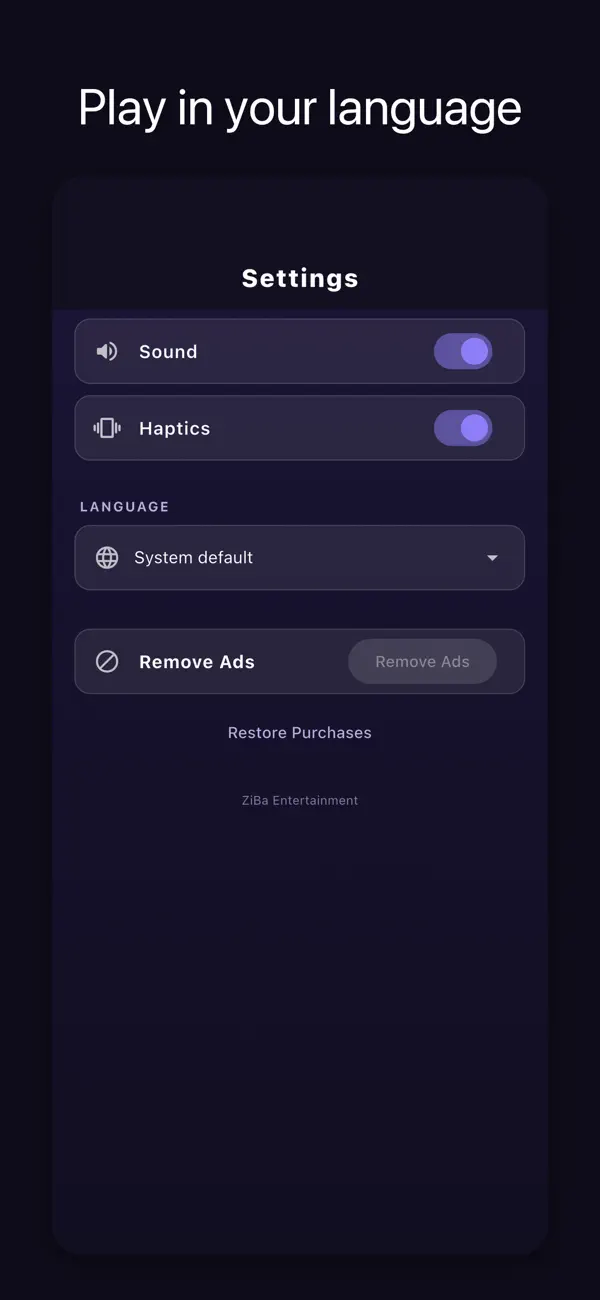The width and height of the screenshot is (600, 1300).
Task: Select the Haptics label text
Action: click(175, 428)
